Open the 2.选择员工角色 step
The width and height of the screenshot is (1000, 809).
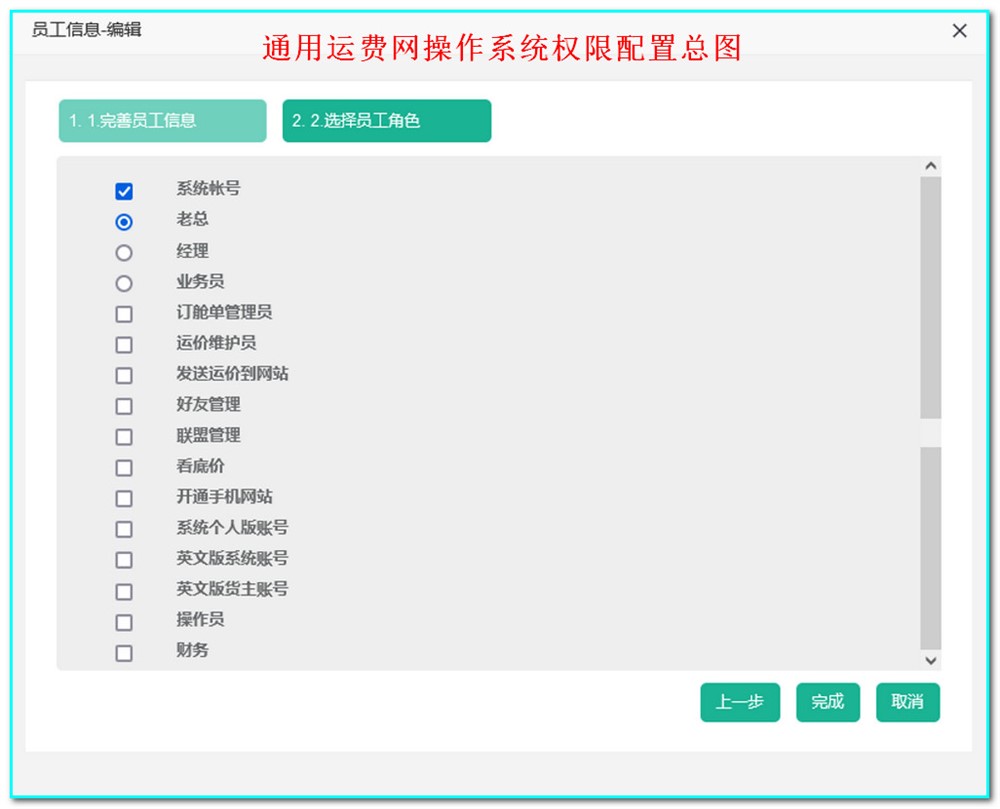[387, 120]
